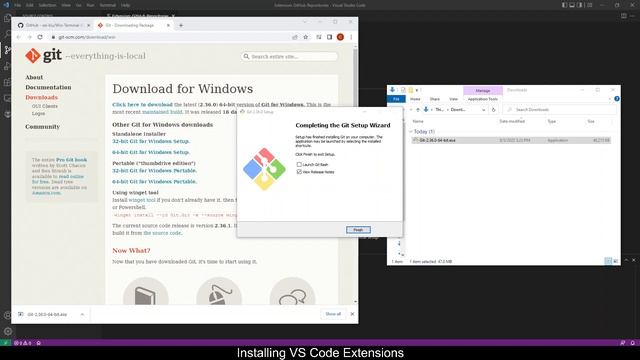Image resolution: width=640 pixels, height=360 pixels.
Task: Click the downloaded Git exe in downloads bar
Action: click(x=47, y=314)
